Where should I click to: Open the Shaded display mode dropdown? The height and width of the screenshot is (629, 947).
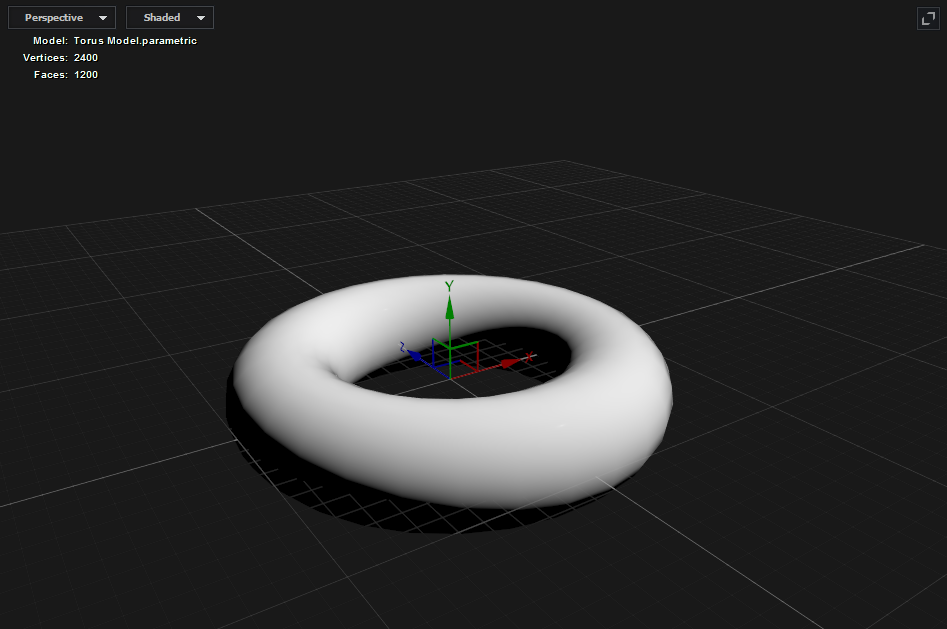click(x=170, y=18)
